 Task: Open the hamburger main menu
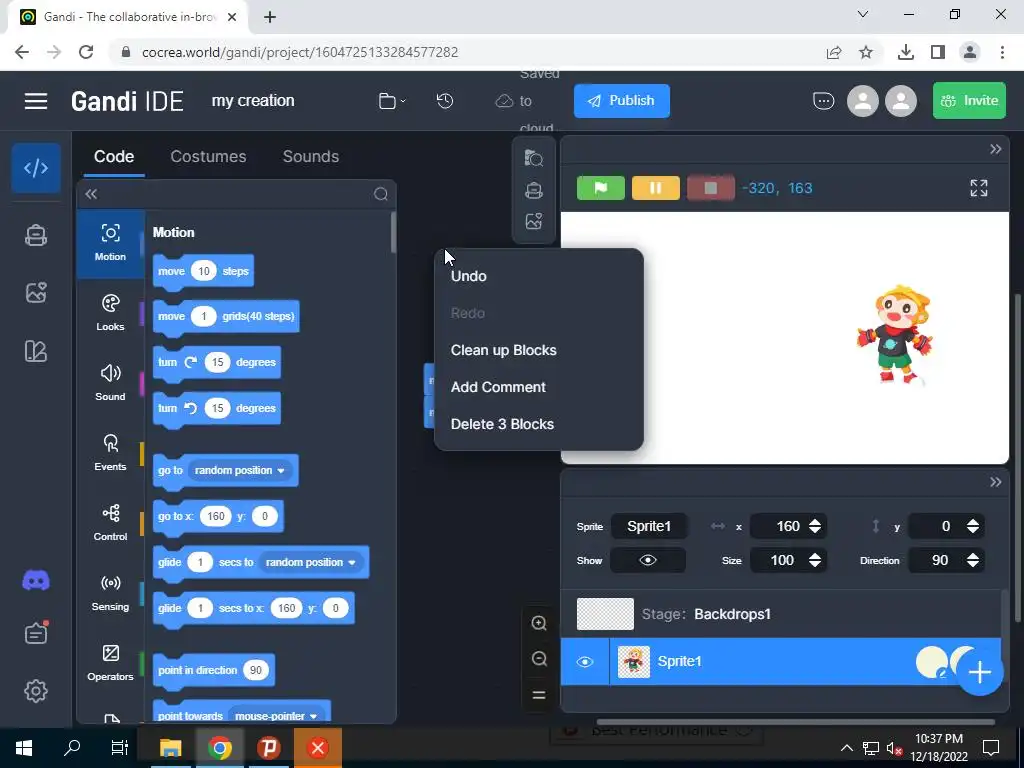pyautogui.click(x=36, y=101)
